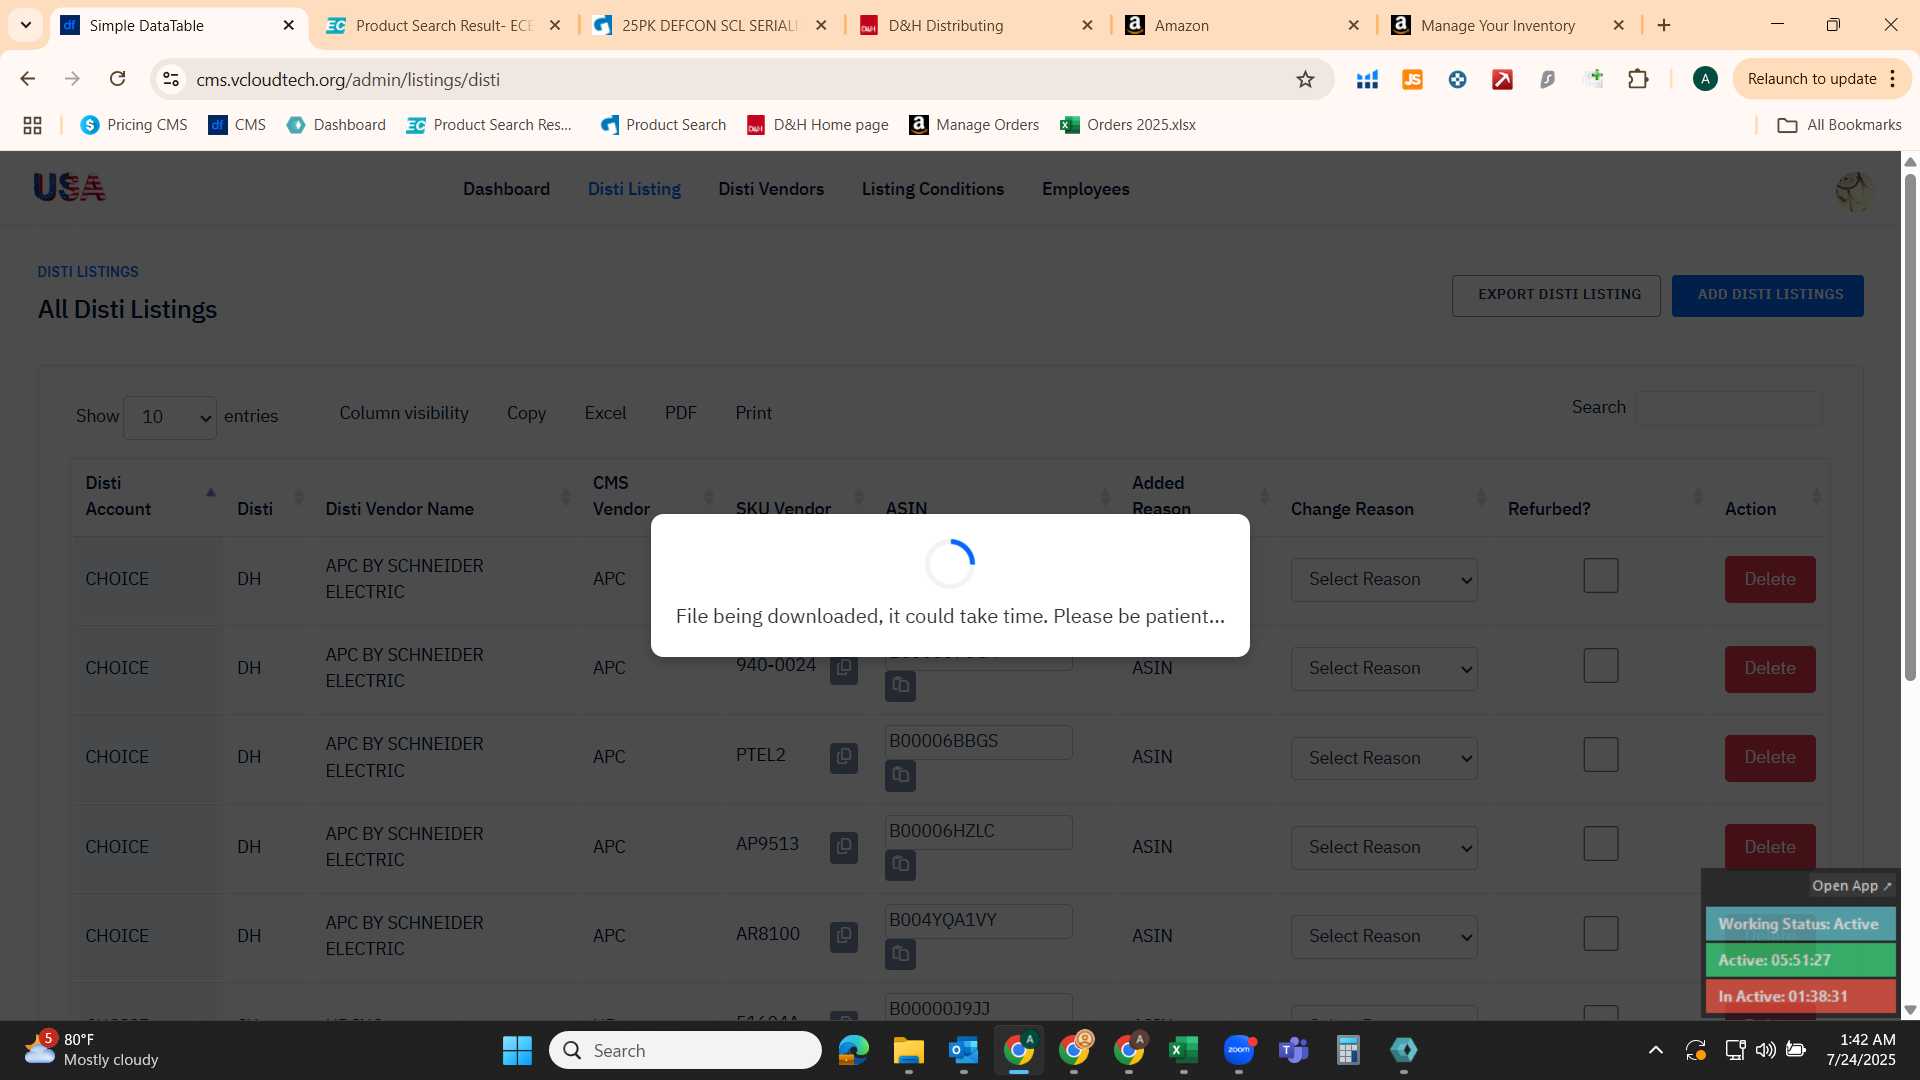This screenshot has height=1080, width=1920.
Task: Open the Show entries dropdown
Action: pos(170,417)
